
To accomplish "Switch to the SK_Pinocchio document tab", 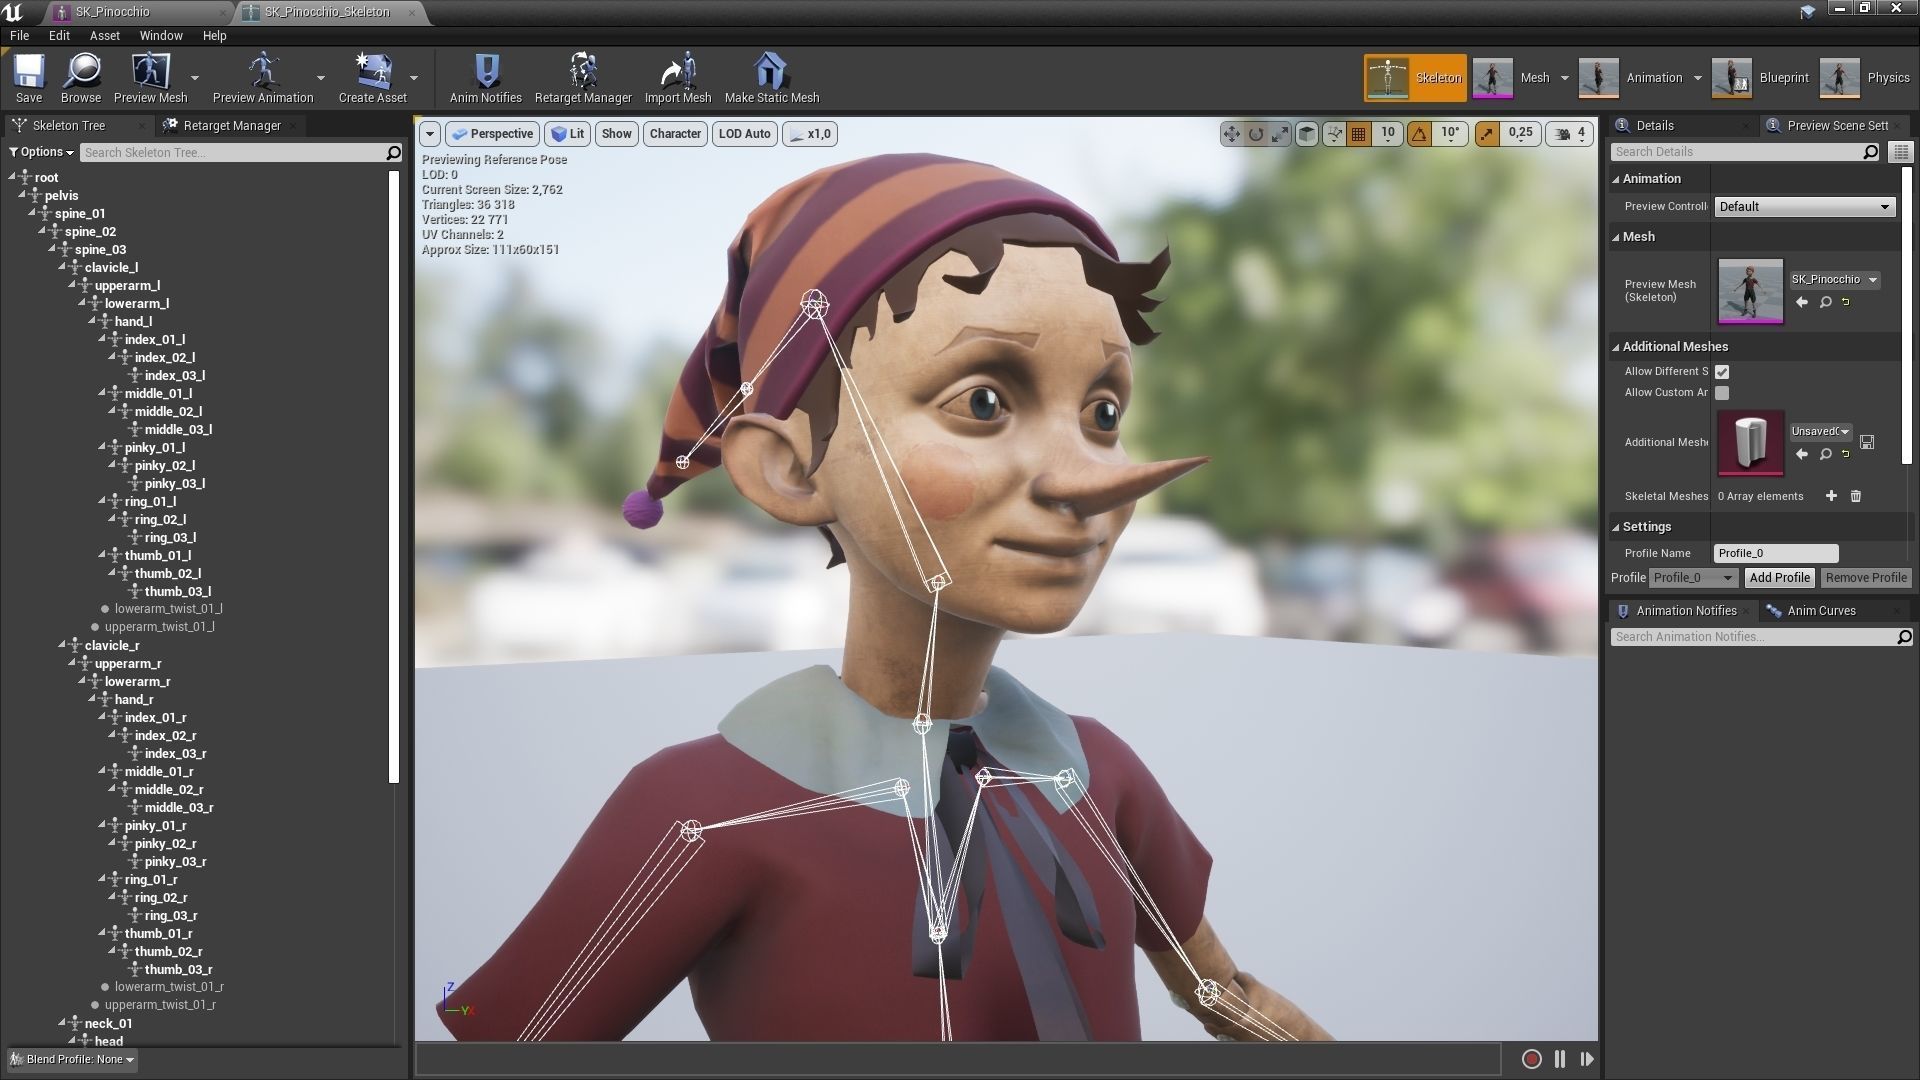I will [x=113, y=12].
